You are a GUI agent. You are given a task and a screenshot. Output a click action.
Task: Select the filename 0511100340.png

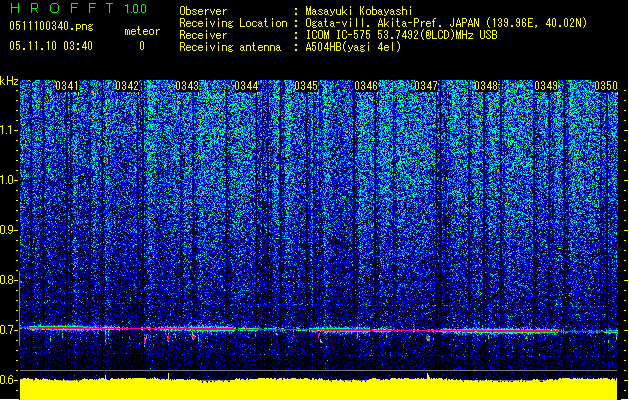(51, 26)
